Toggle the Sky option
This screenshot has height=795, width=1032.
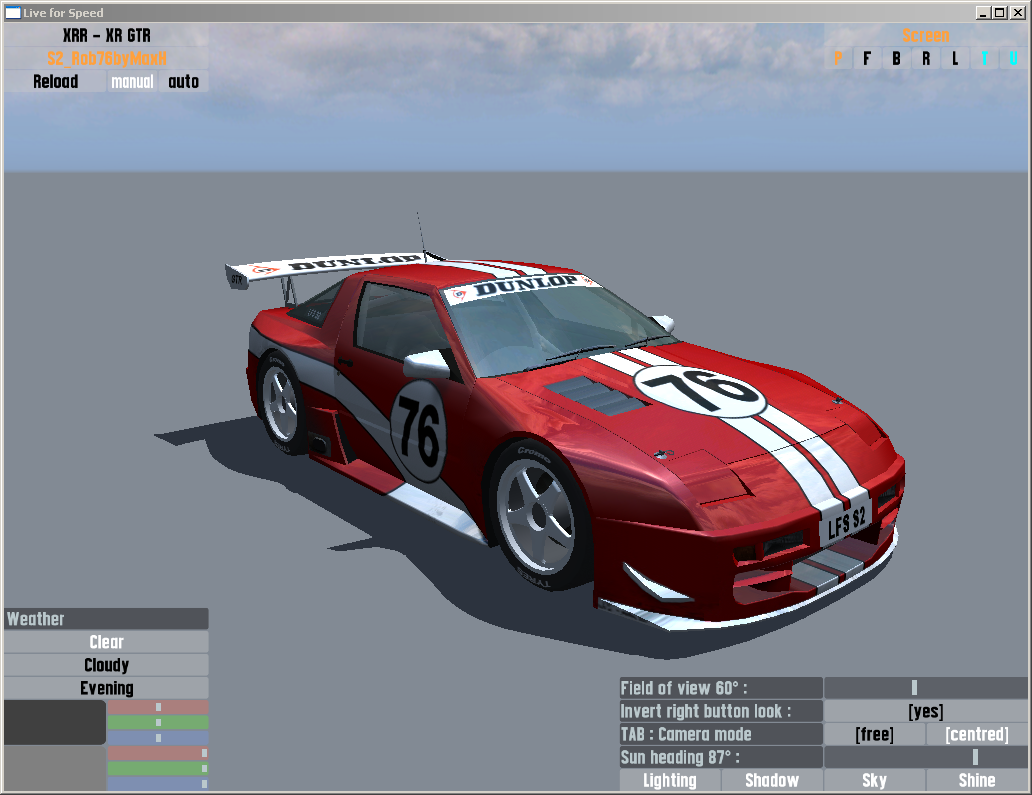pyautogui.click(x=875, y=780)
